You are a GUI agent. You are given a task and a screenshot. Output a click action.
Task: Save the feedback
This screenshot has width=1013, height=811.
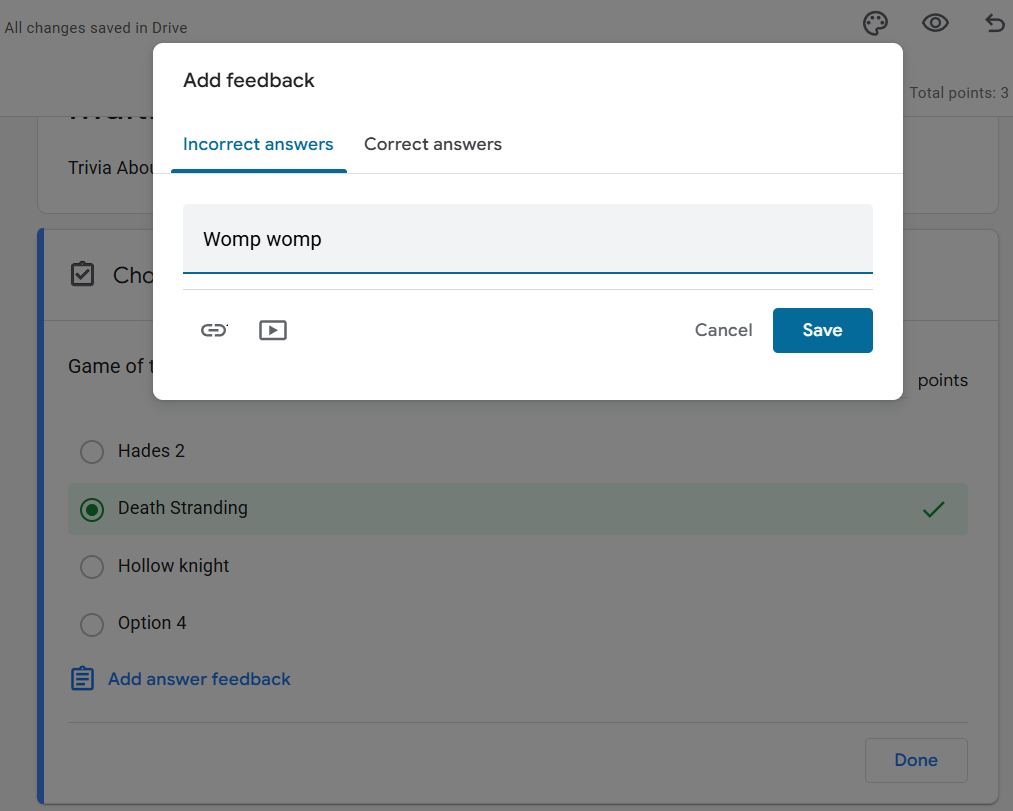pyautogui.click(x=822, y=330)
